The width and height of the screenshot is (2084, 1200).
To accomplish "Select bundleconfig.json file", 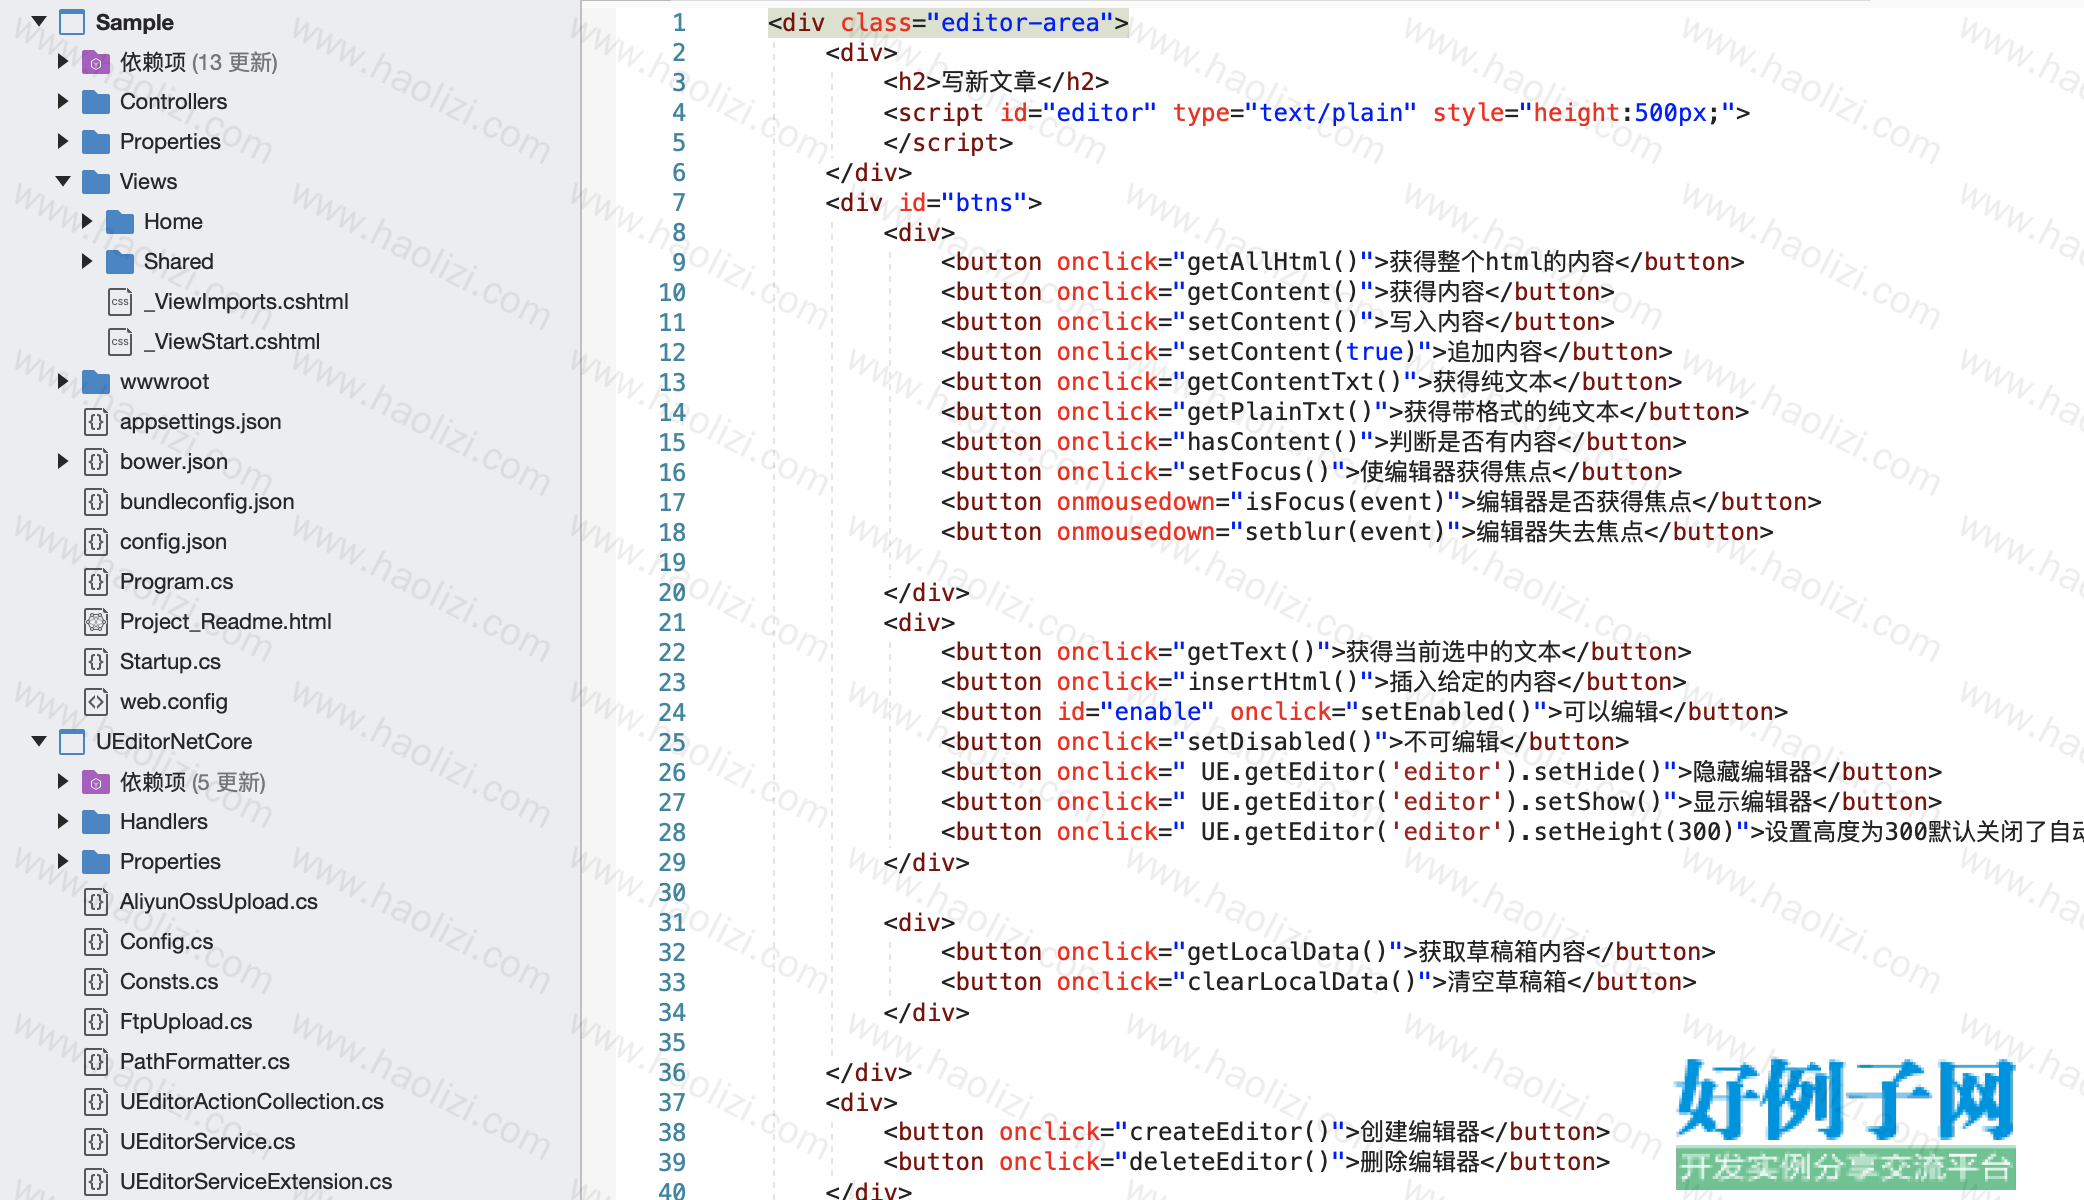I will [x=207, y=501].
